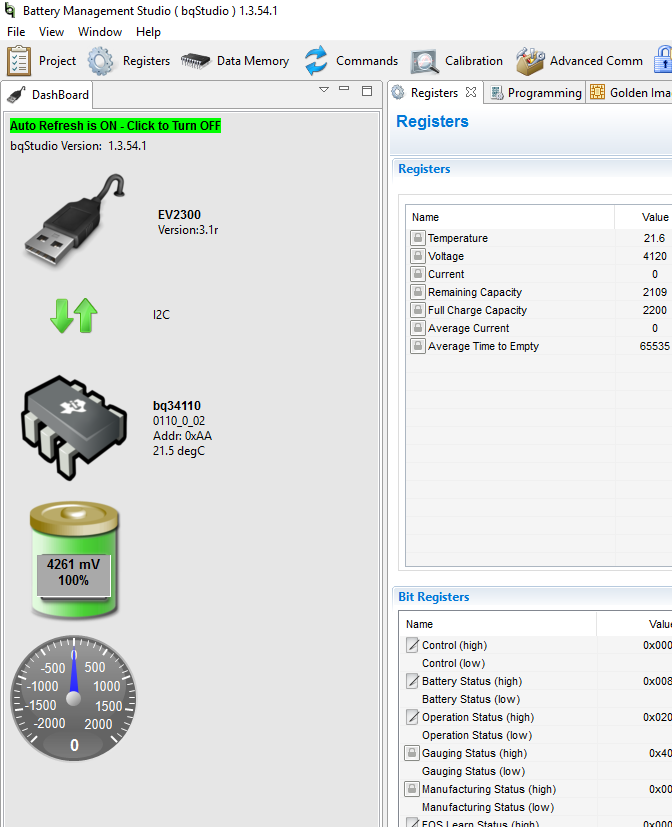The width and height of the screenshot is (672, 827).
Task: Click lock icon beside Average Time to Empty
Action: pyautogui.click(x=418, y=346)
